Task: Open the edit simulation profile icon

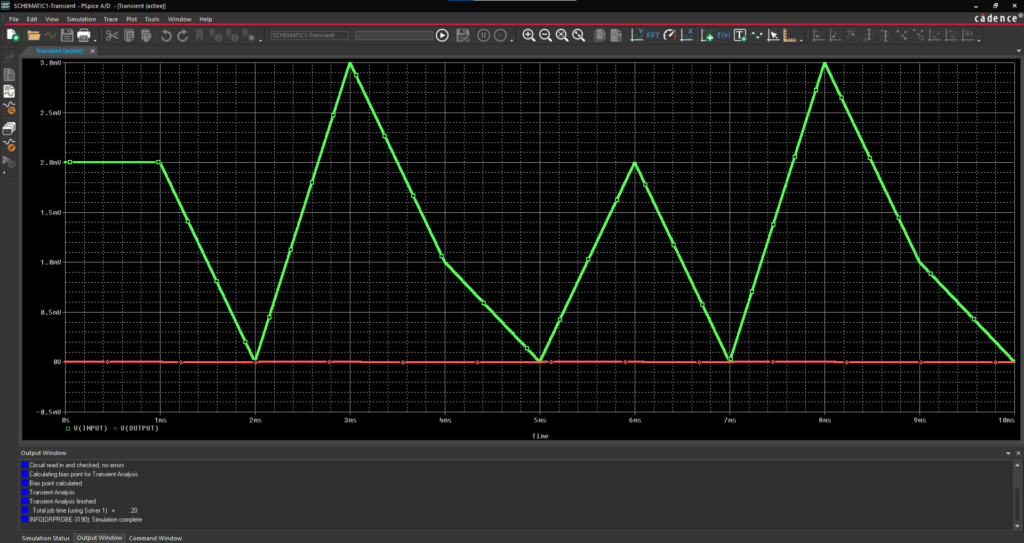Action: [x=463, y=35]
